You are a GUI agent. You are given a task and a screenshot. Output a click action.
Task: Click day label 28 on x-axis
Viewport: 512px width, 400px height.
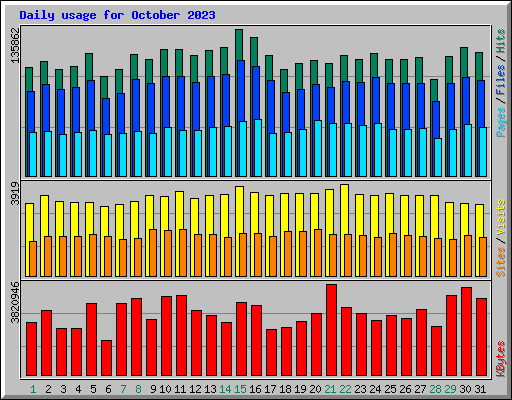[435, 389]
